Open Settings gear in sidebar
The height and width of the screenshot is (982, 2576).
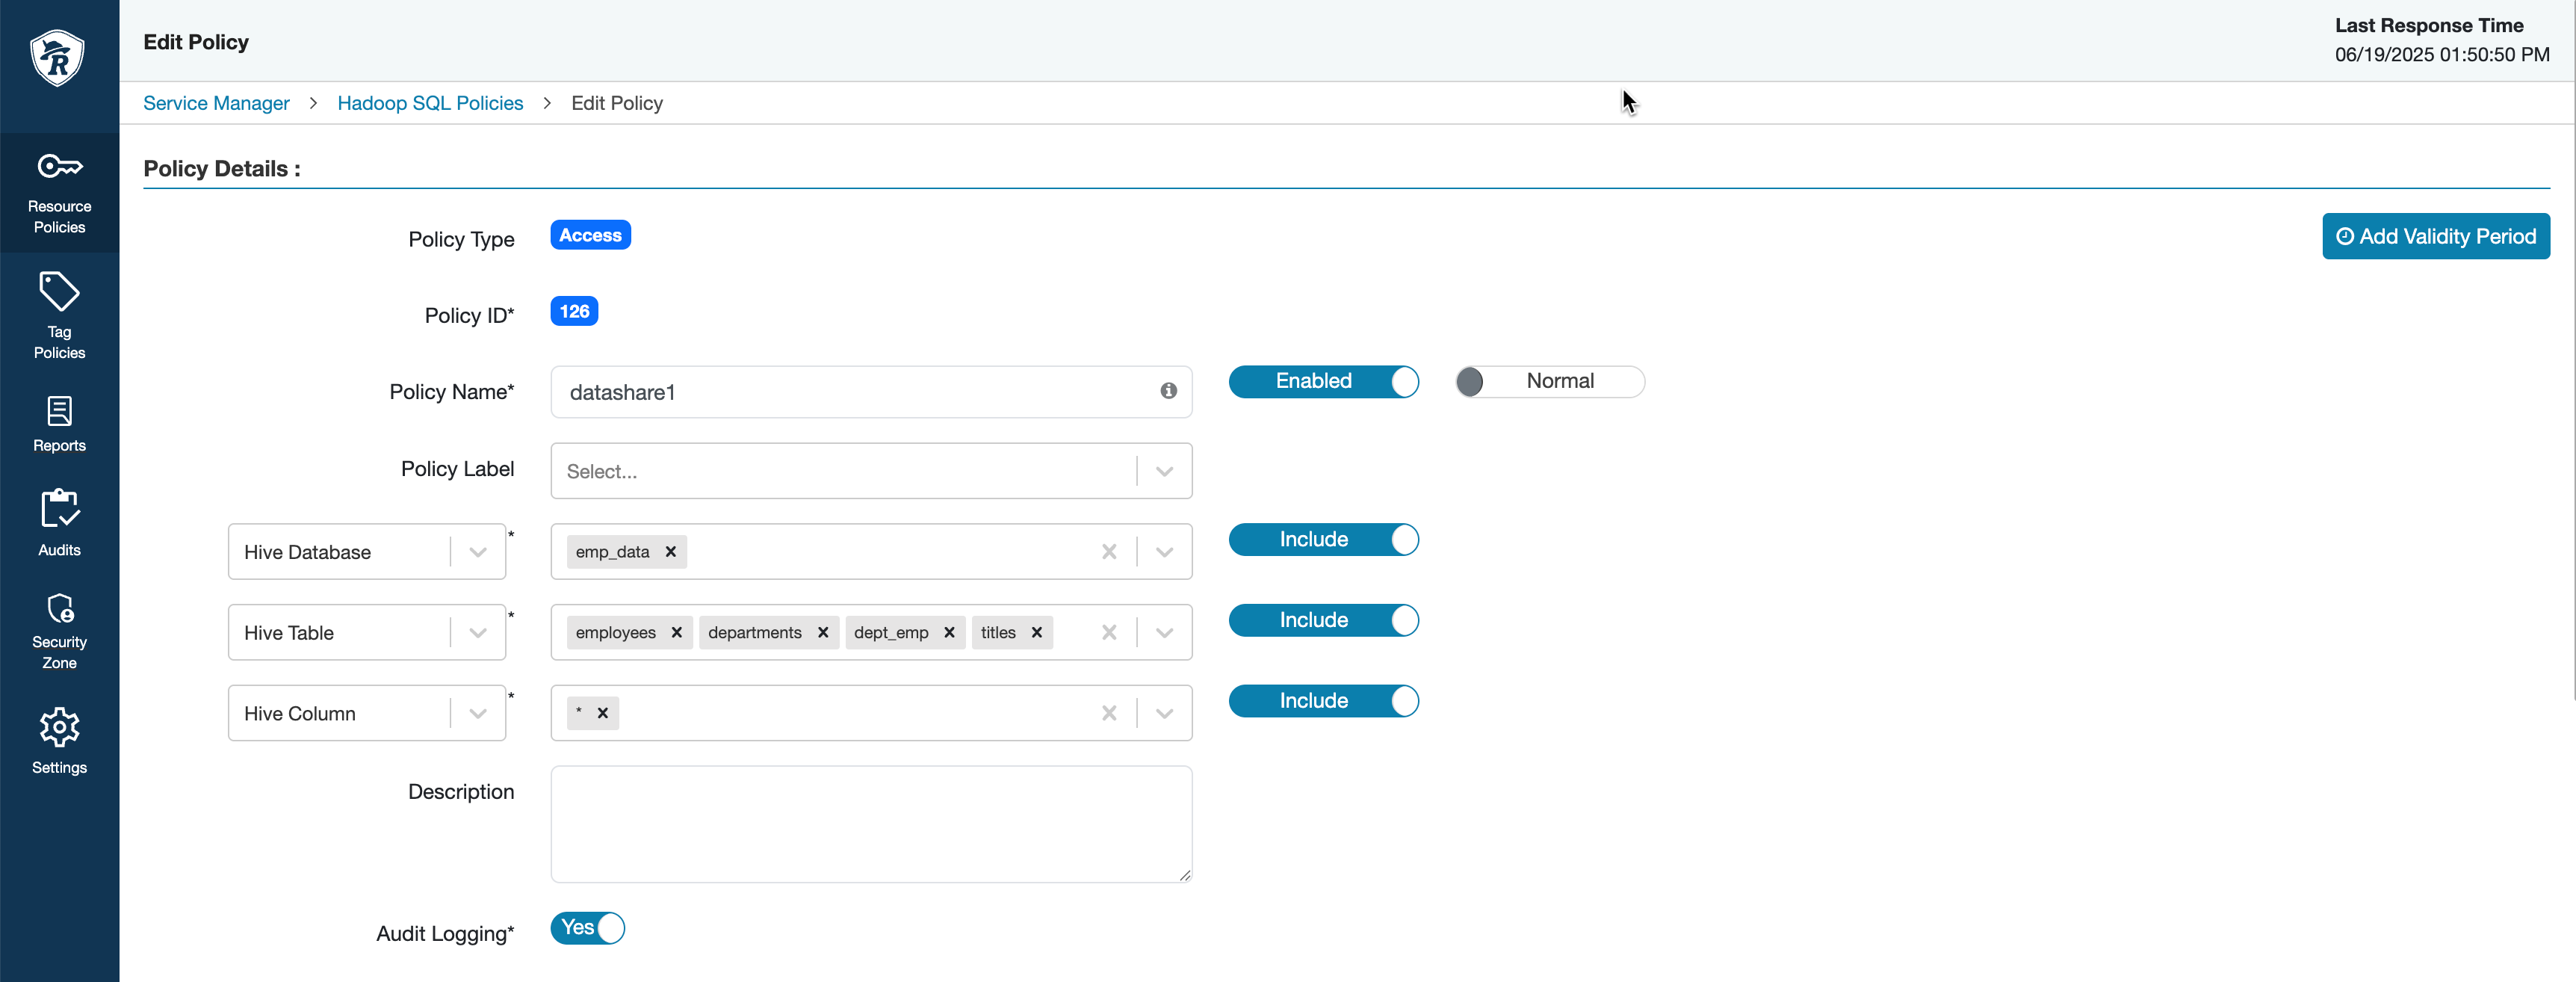[x=59, y=741]
